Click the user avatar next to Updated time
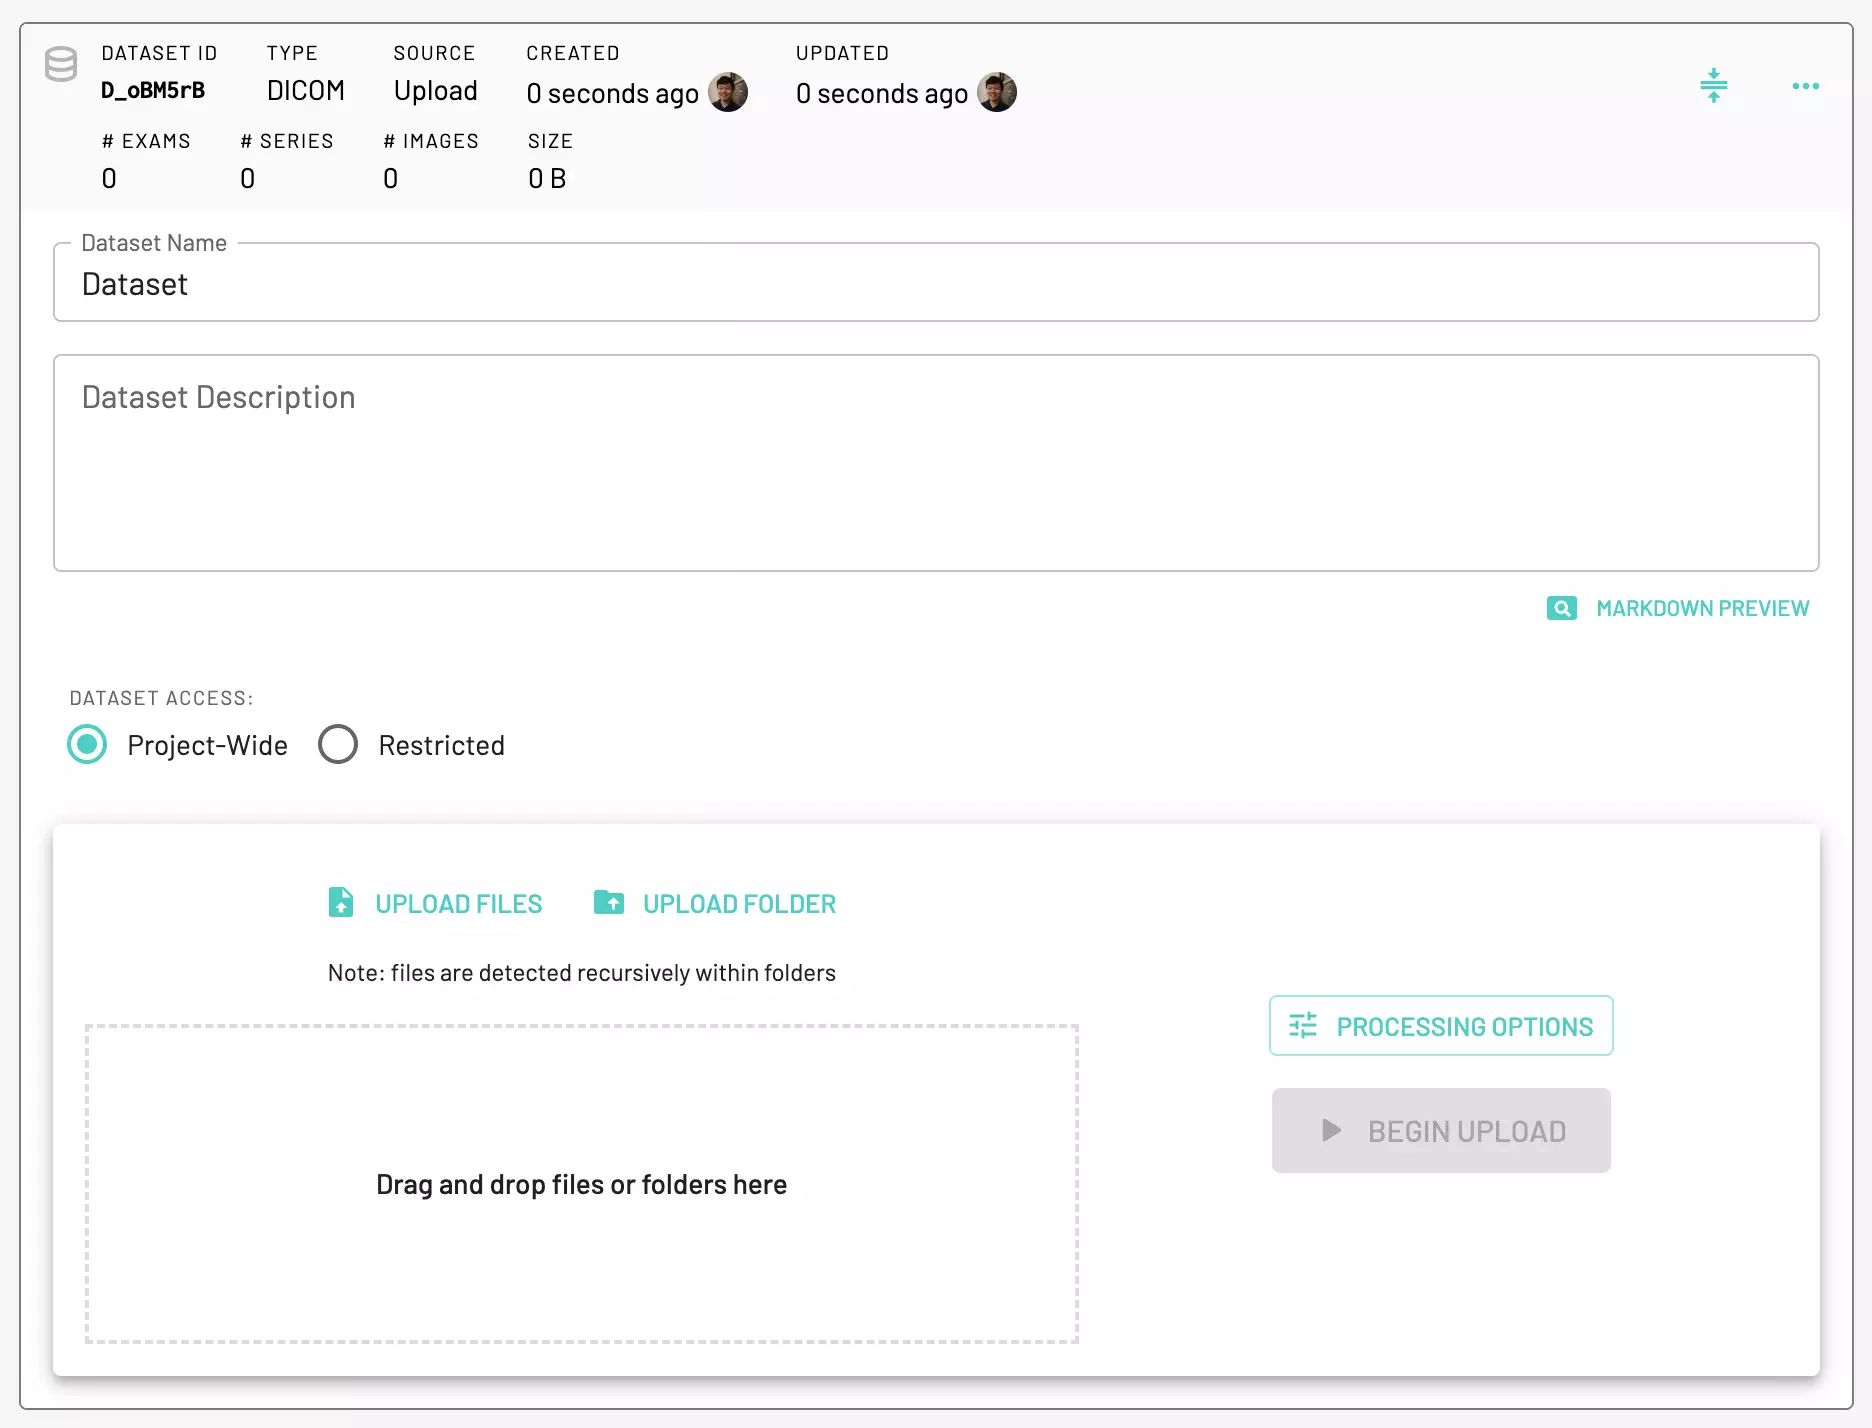Screen dimensions: 1872x1428 tap(997, 92)
